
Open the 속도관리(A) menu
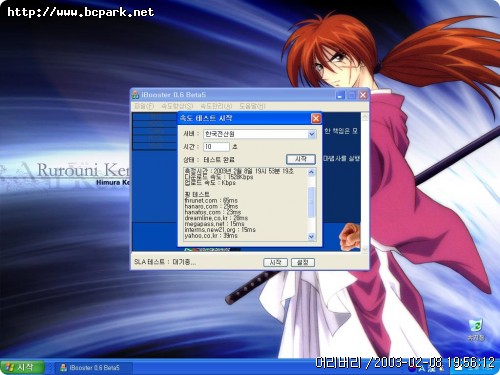pyautogui.click(x=216, y=106)
